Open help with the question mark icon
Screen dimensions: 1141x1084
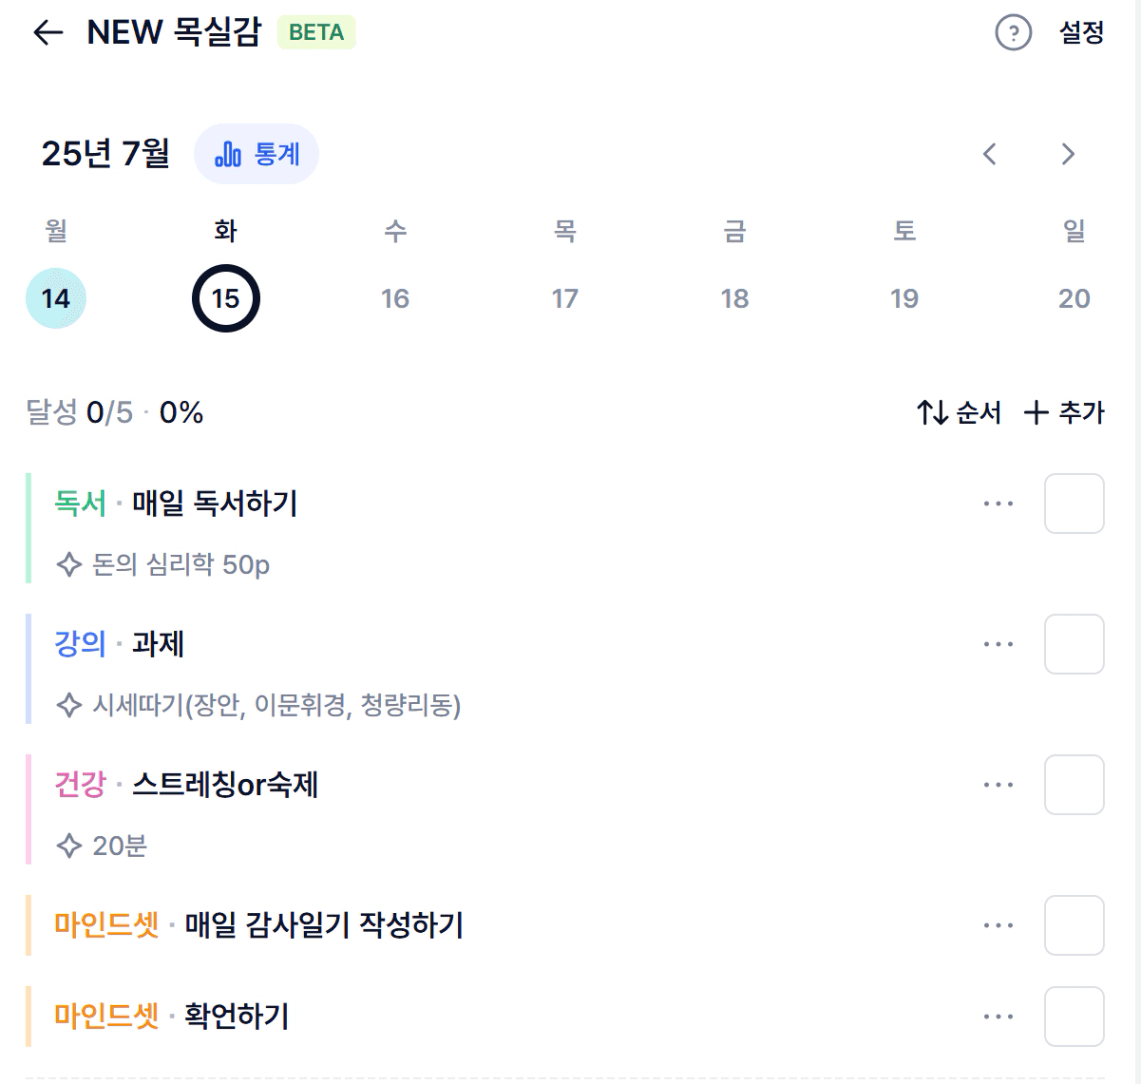pyautogui.click(x=1013, y=33)
